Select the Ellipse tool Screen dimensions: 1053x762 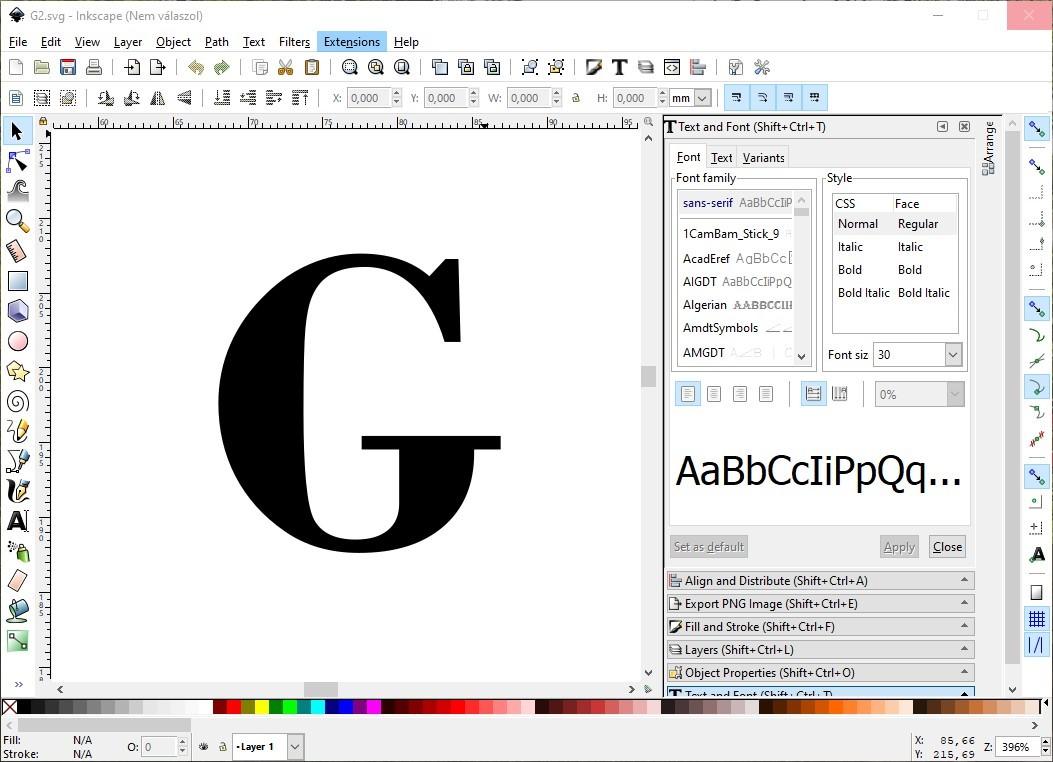tap(16, 341)
